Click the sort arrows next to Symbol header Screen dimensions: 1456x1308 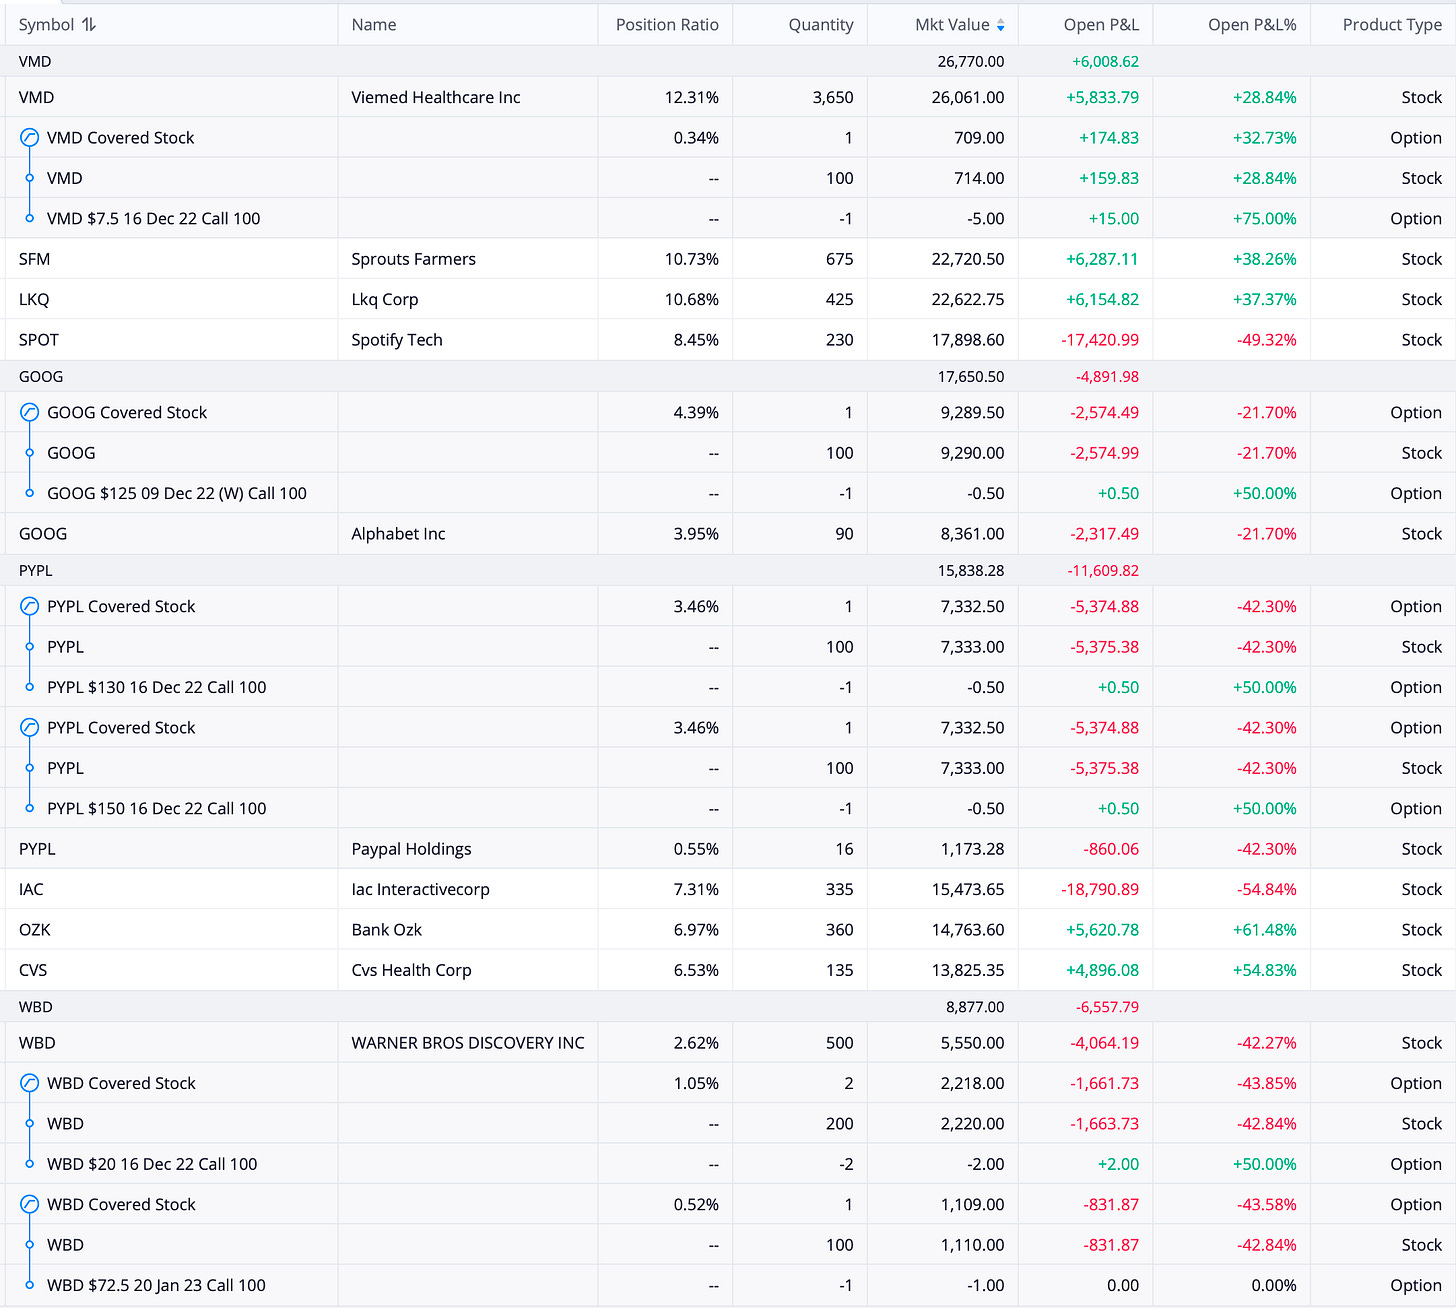89,25
